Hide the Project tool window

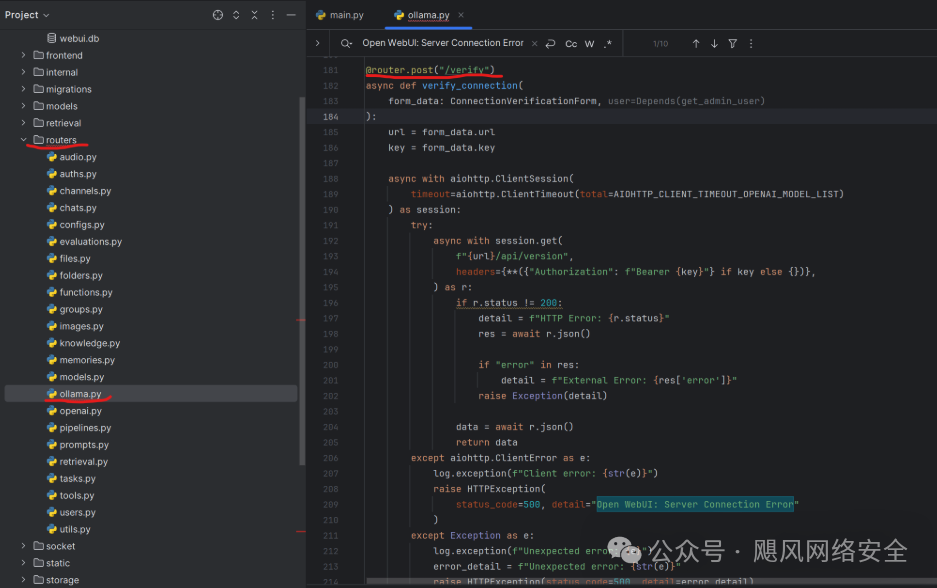291,15
